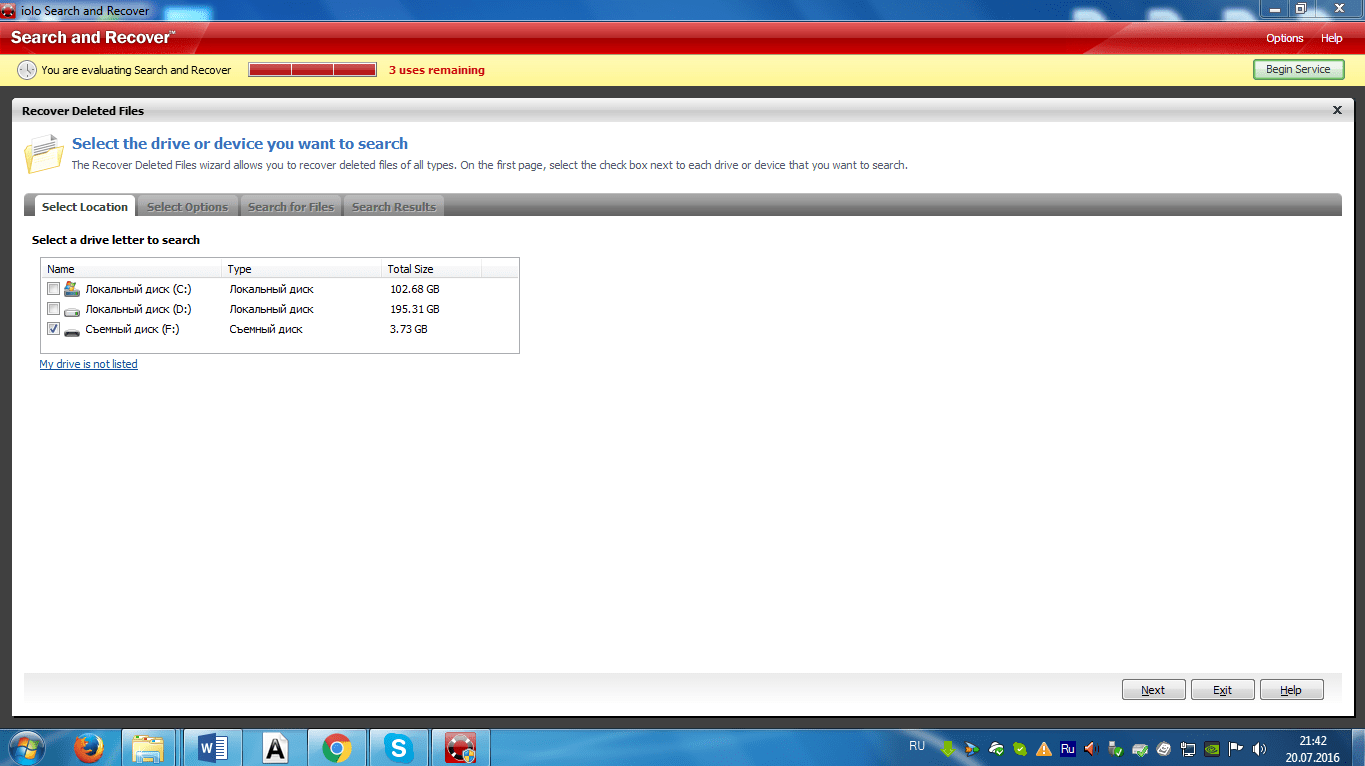Click the system volume speaker icon

pyautogui.click(x=1259, y=748)
